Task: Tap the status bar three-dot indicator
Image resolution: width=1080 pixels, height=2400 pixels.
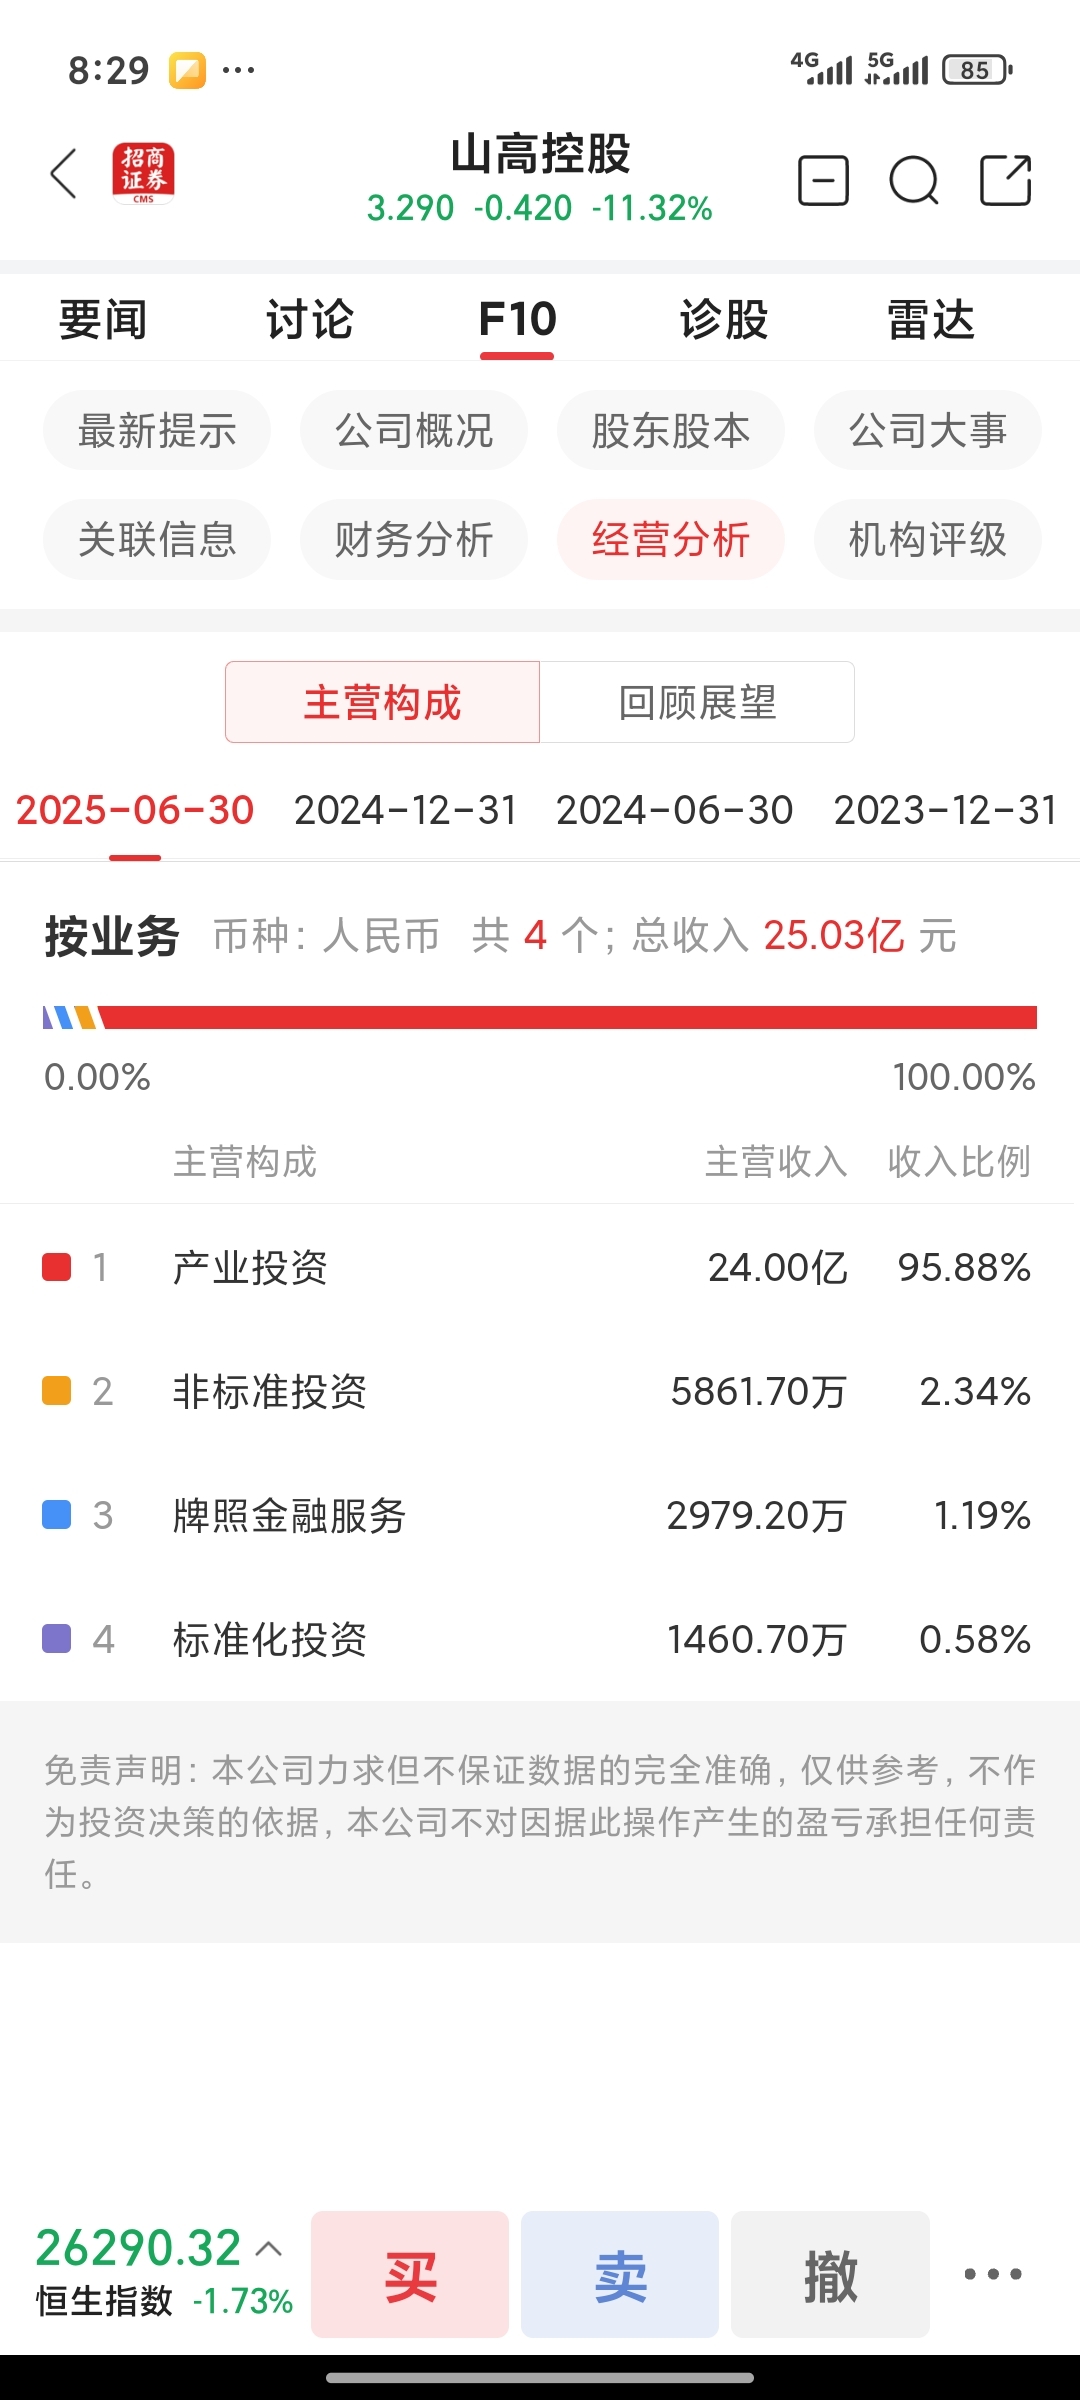Action: (x=238, y=70)
